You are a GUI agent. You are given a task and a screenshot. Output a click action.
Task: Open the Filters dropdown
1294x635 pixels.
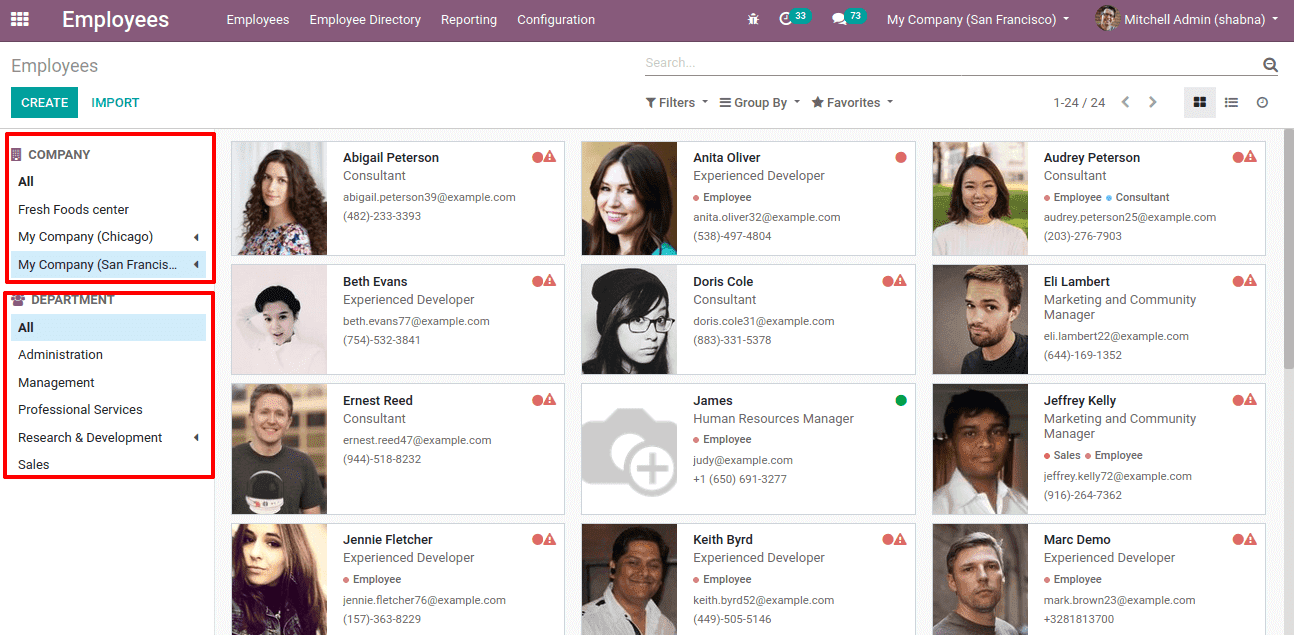click(x=677, y=102)
